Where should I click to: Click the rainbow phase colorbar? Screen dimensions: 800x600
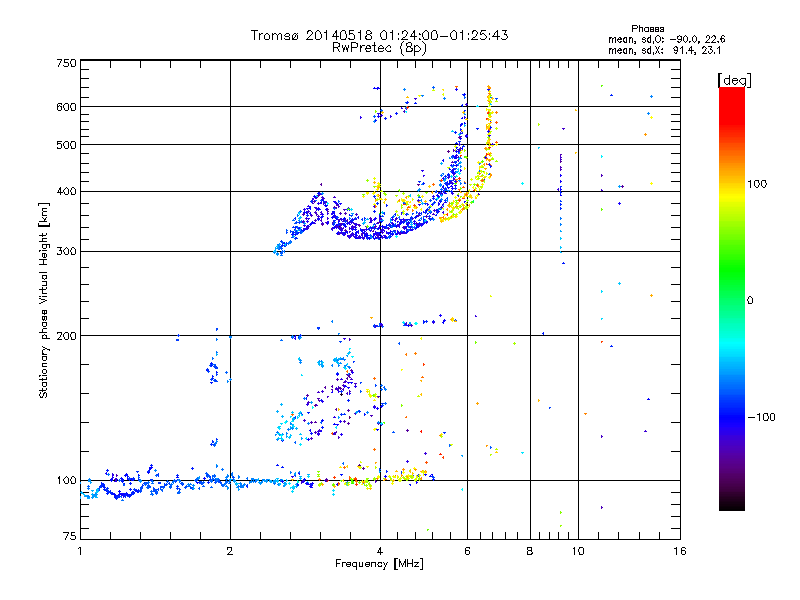coord(732,298)
